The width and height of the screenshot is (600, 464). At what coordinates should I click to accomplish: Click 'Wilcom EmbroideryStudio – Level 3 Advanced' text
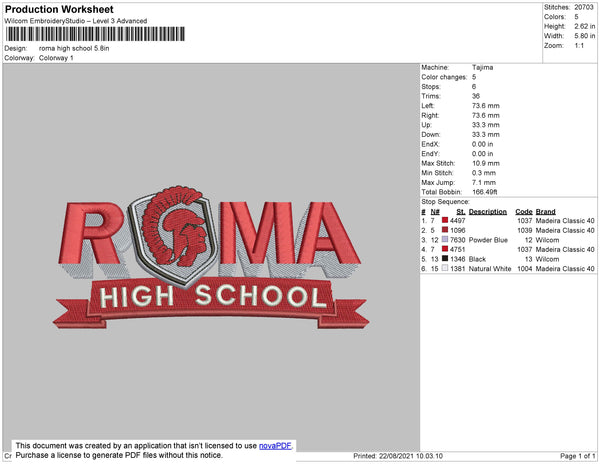(x=76, y=21)
